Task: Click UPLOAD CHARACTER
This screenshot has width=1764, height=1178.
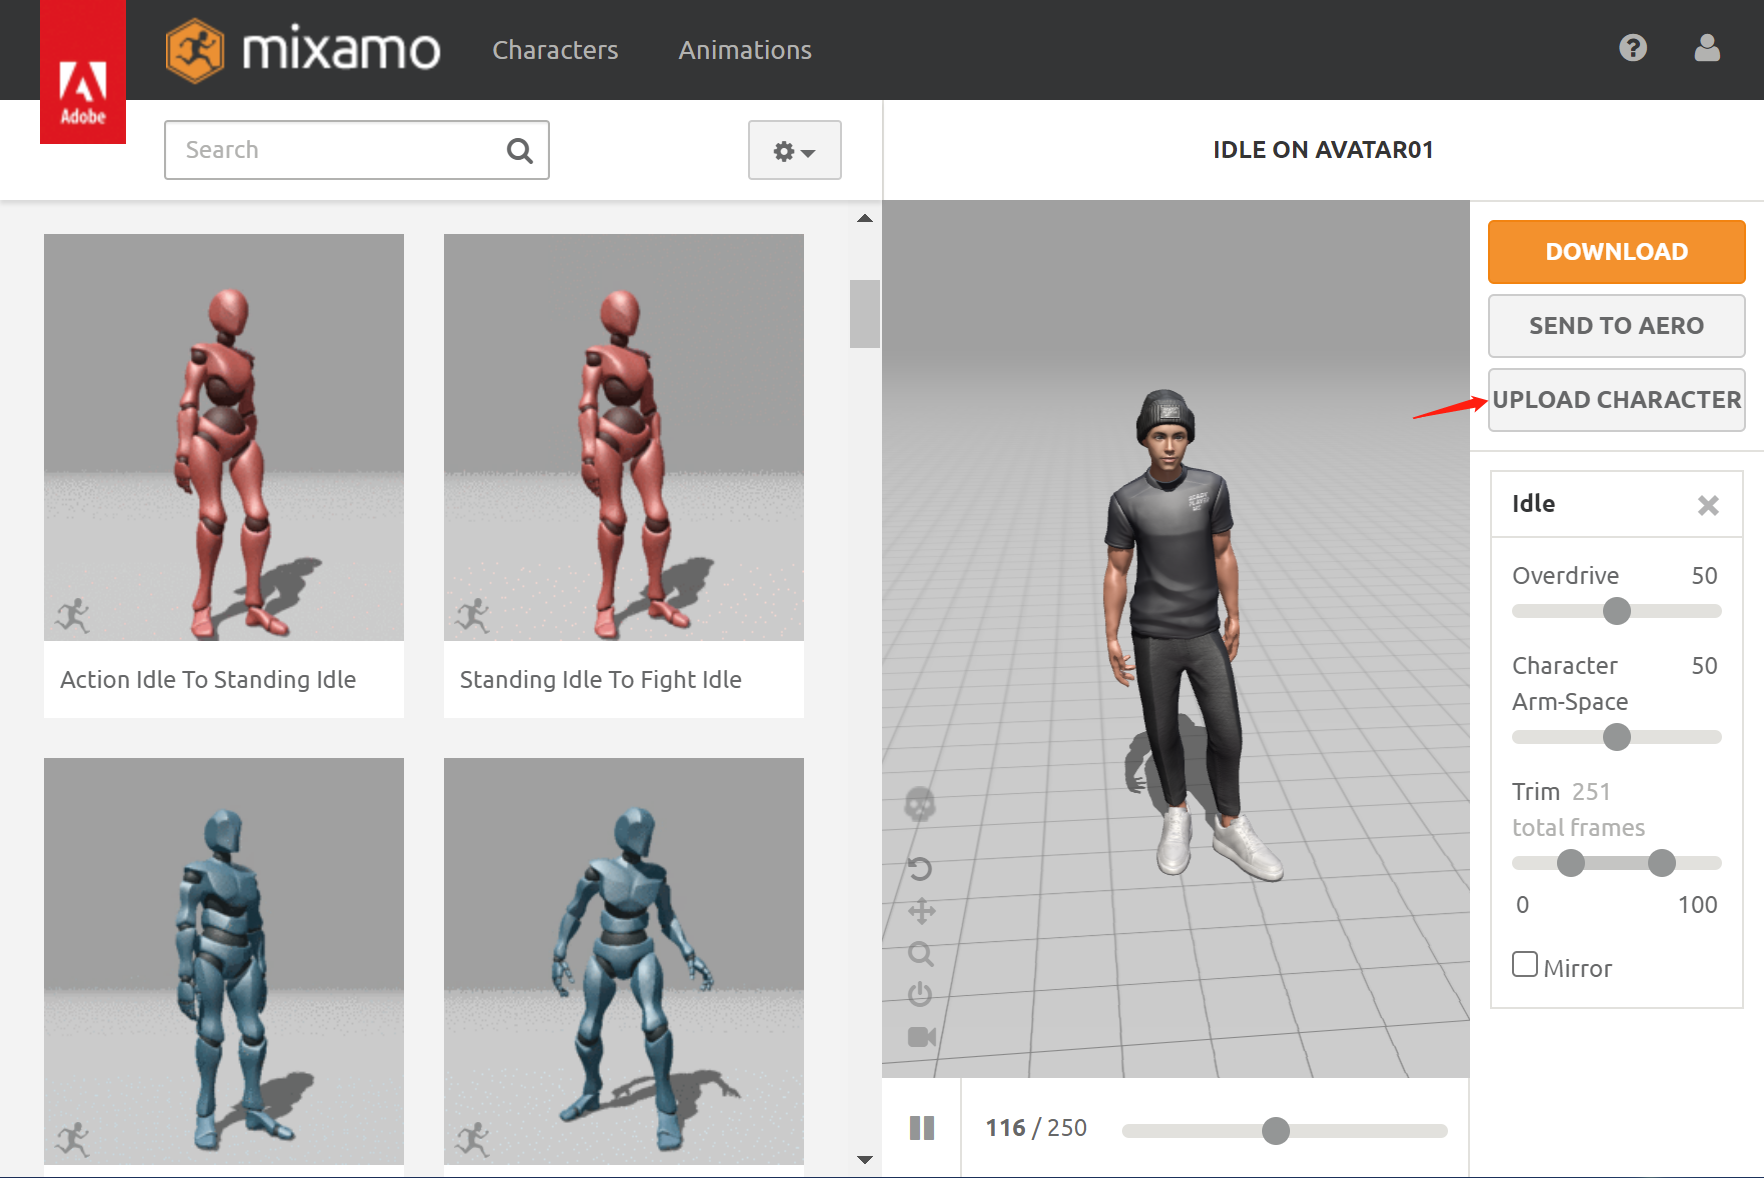Action: pyautogui.click(x=1616, y=399)
